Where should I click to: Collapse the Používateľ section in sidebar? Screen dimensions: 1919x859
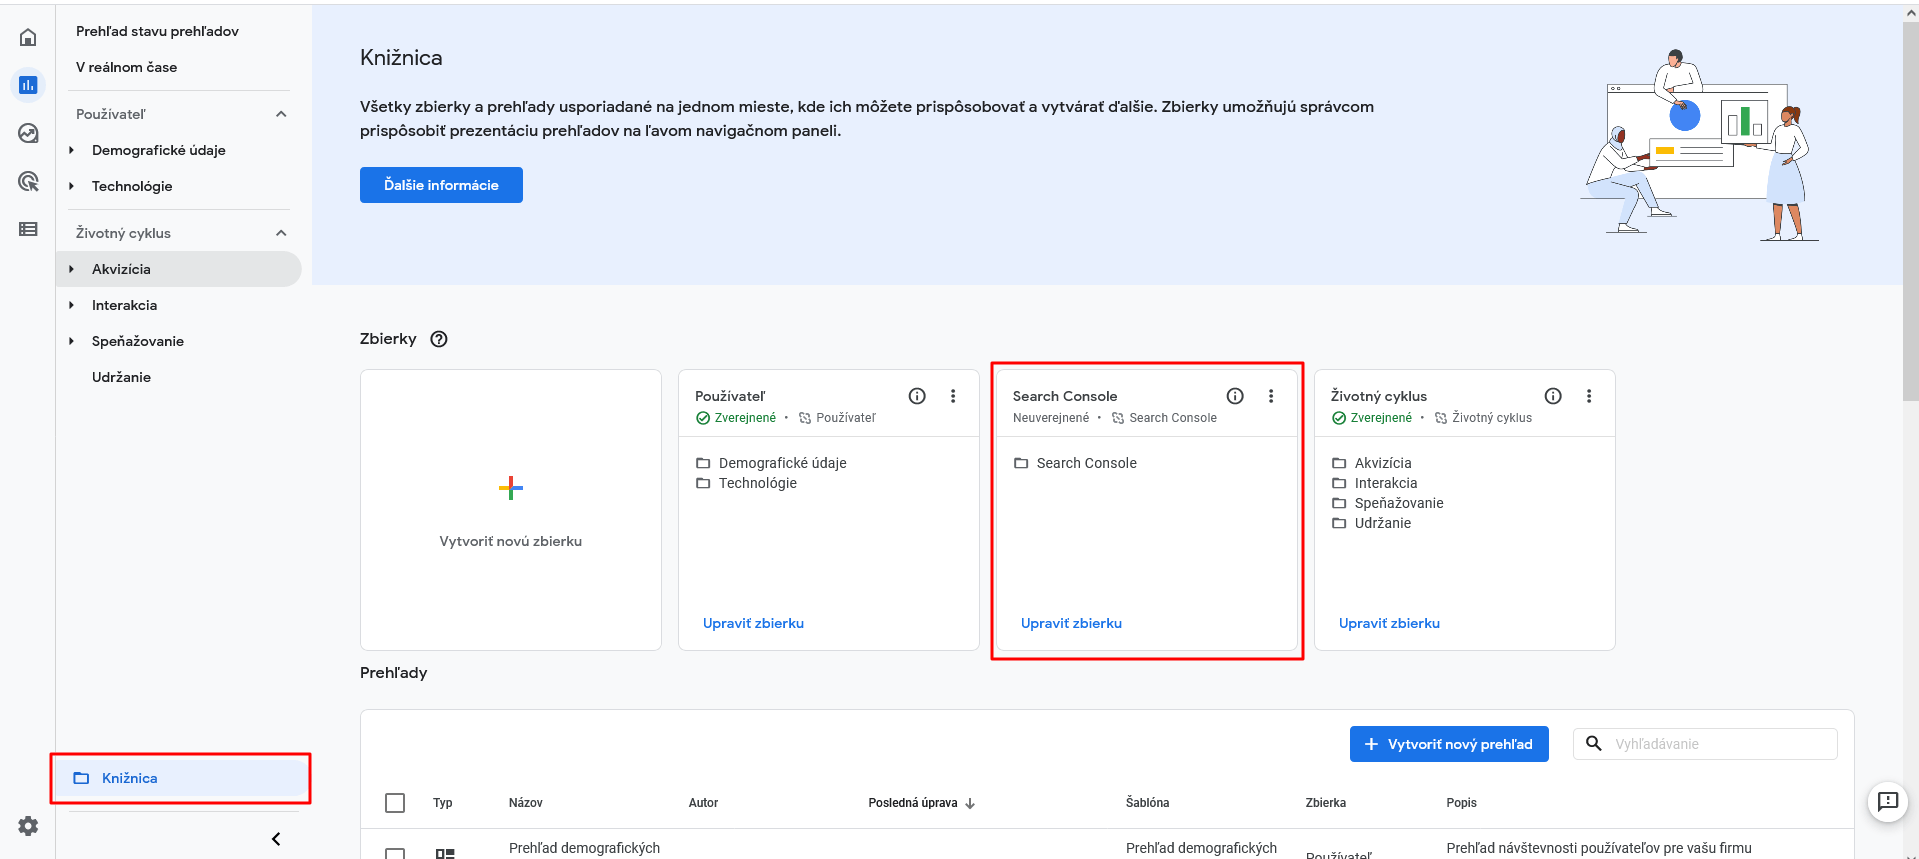(281, 114)
